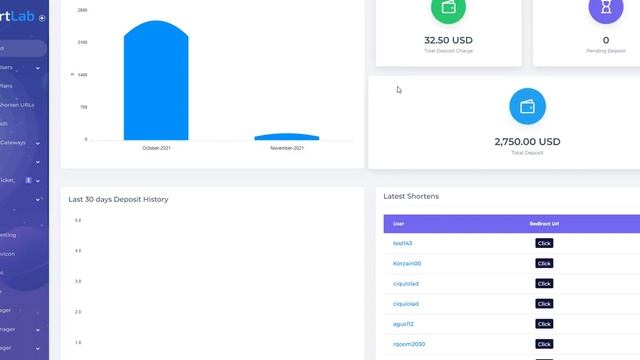Viewport: 640px width, 360px height.
Task: Open user link agus112
Action: click(x=403, y=324)
